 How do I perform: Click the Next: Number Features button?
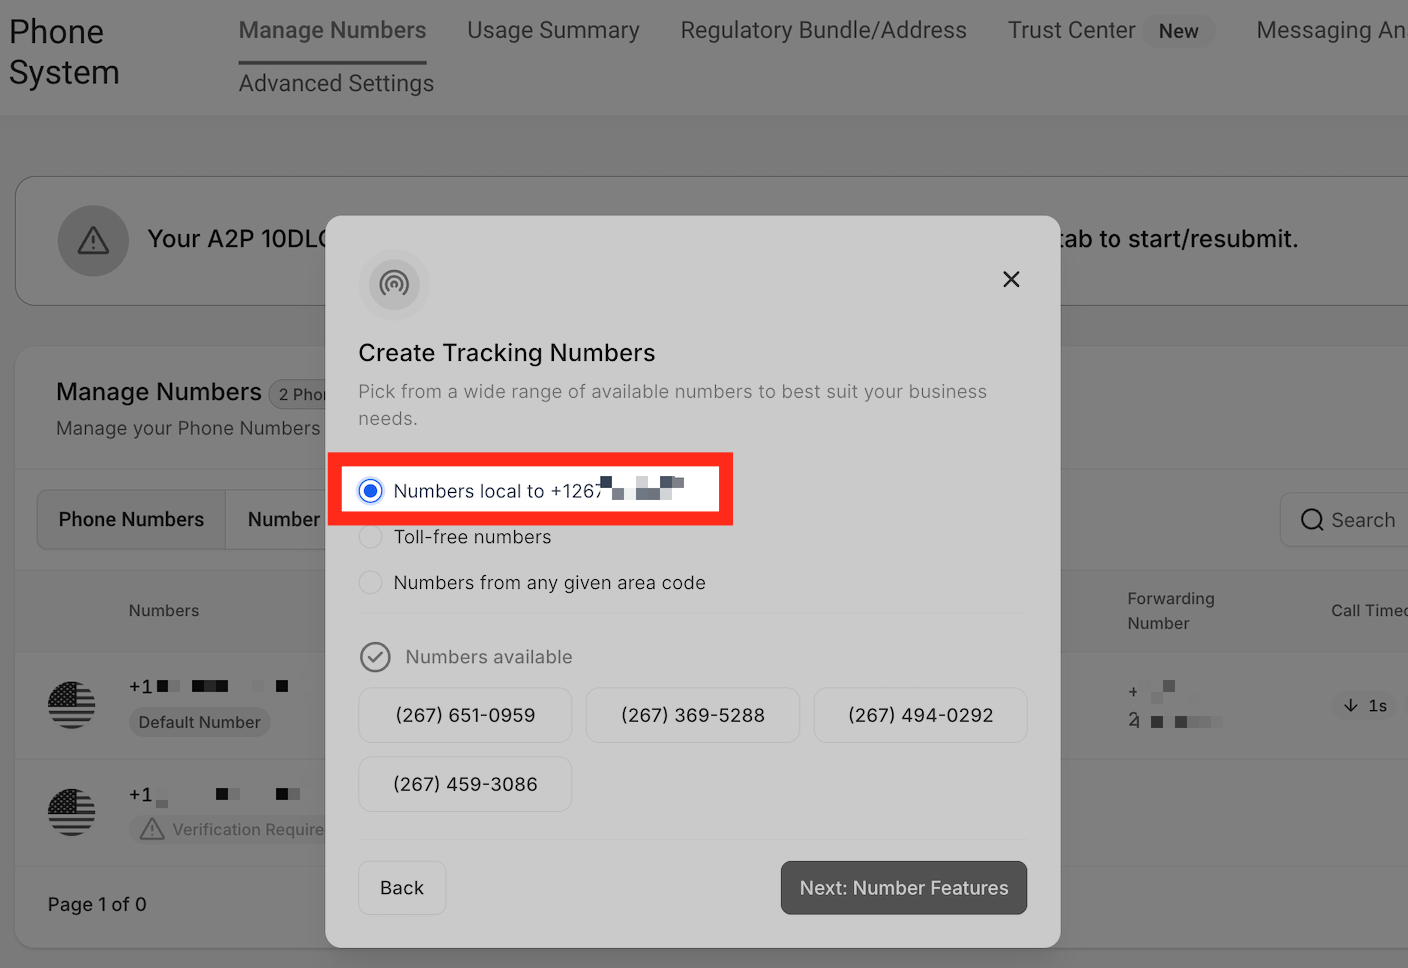click(x=903, y=887)
